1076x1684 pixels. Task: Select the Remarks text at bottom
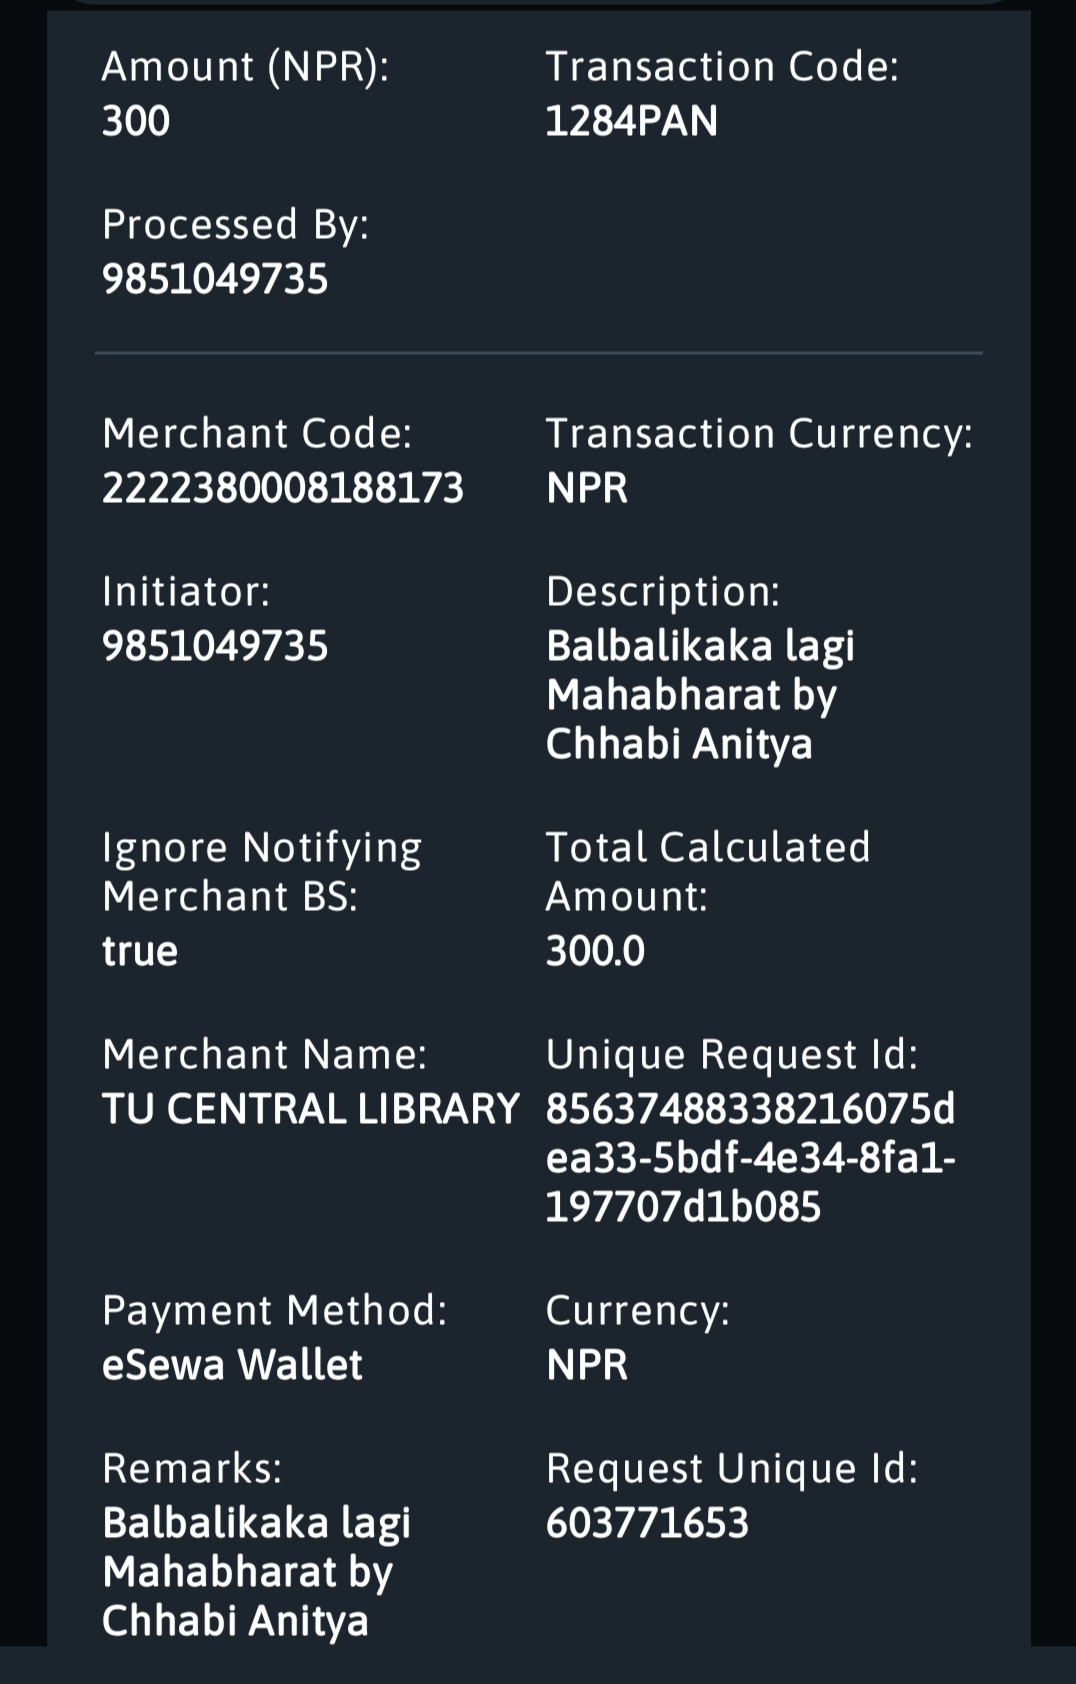(256, 1571)
